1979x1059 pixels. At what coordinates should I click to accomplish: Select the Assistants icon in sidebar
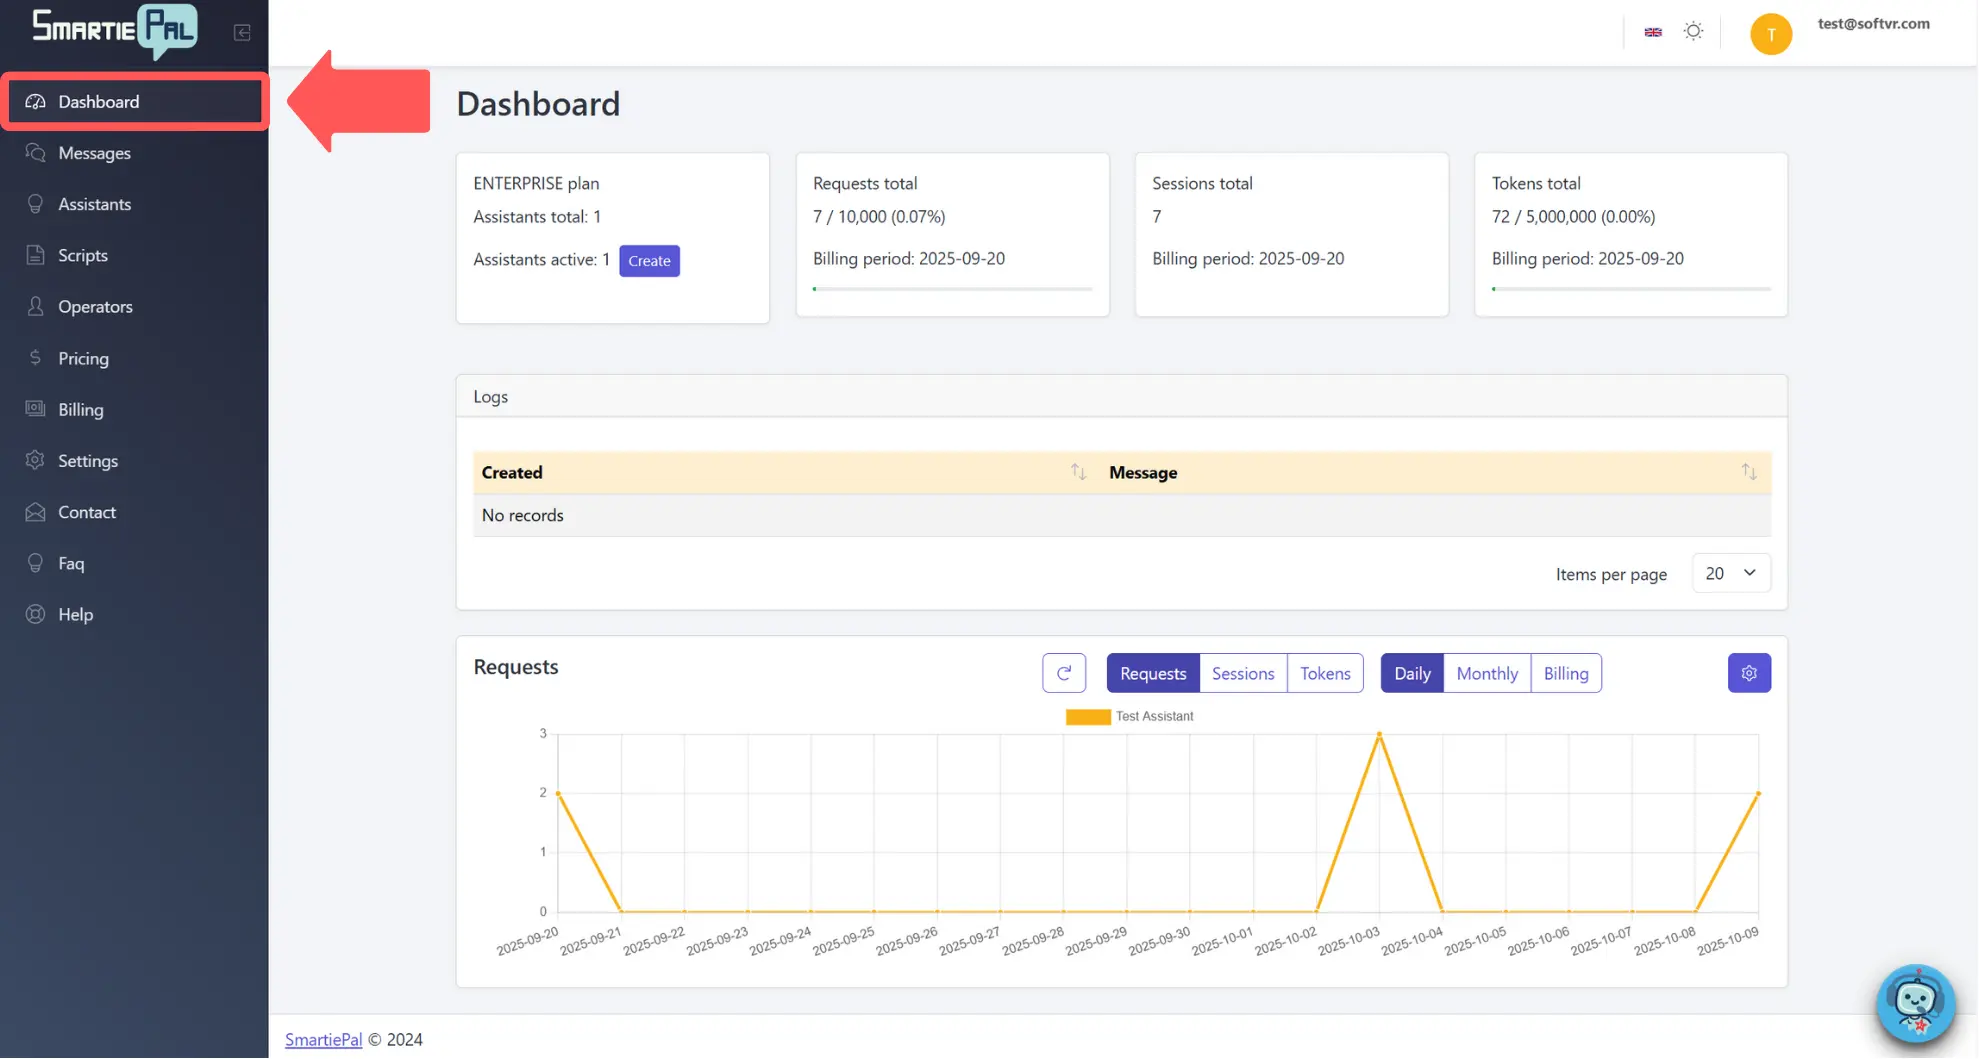36,203
